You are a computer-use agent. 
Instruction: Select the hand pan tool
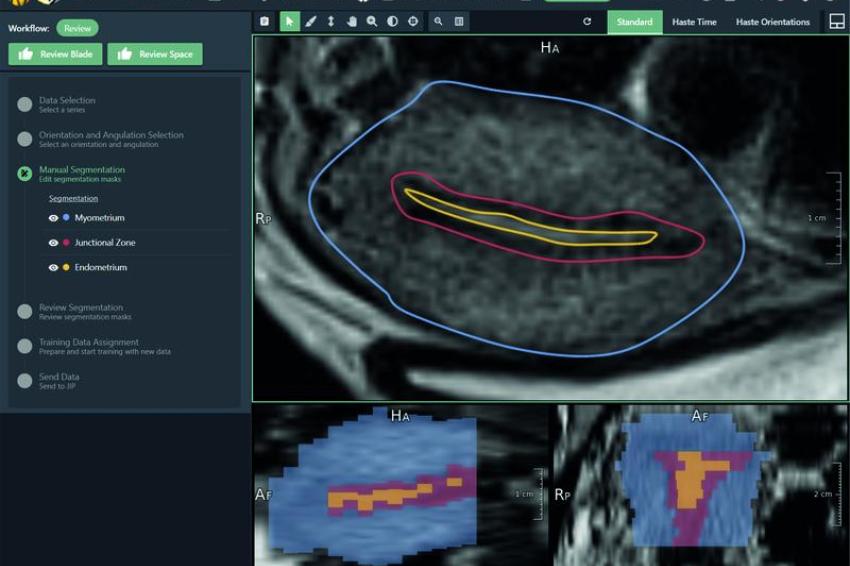(x=351, y=22)
